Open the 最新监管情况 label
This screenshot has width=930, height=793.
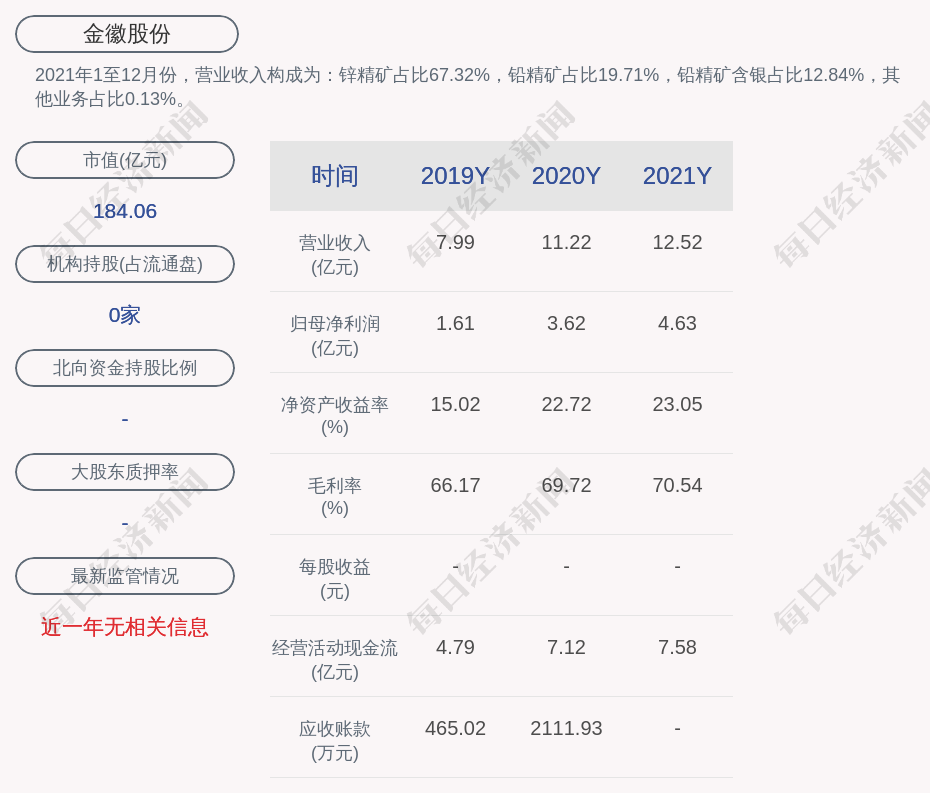click(125, 576)
